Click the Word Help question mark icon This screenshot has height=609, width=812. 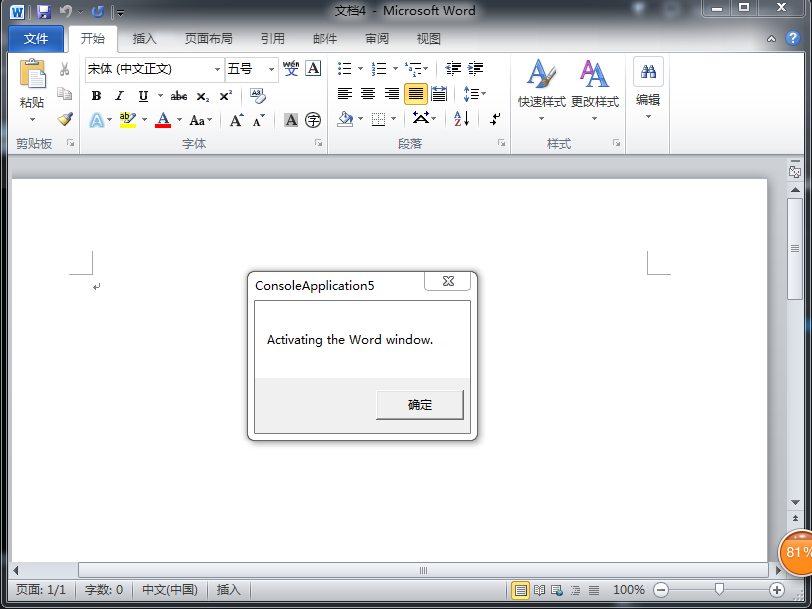click(792, 38)
